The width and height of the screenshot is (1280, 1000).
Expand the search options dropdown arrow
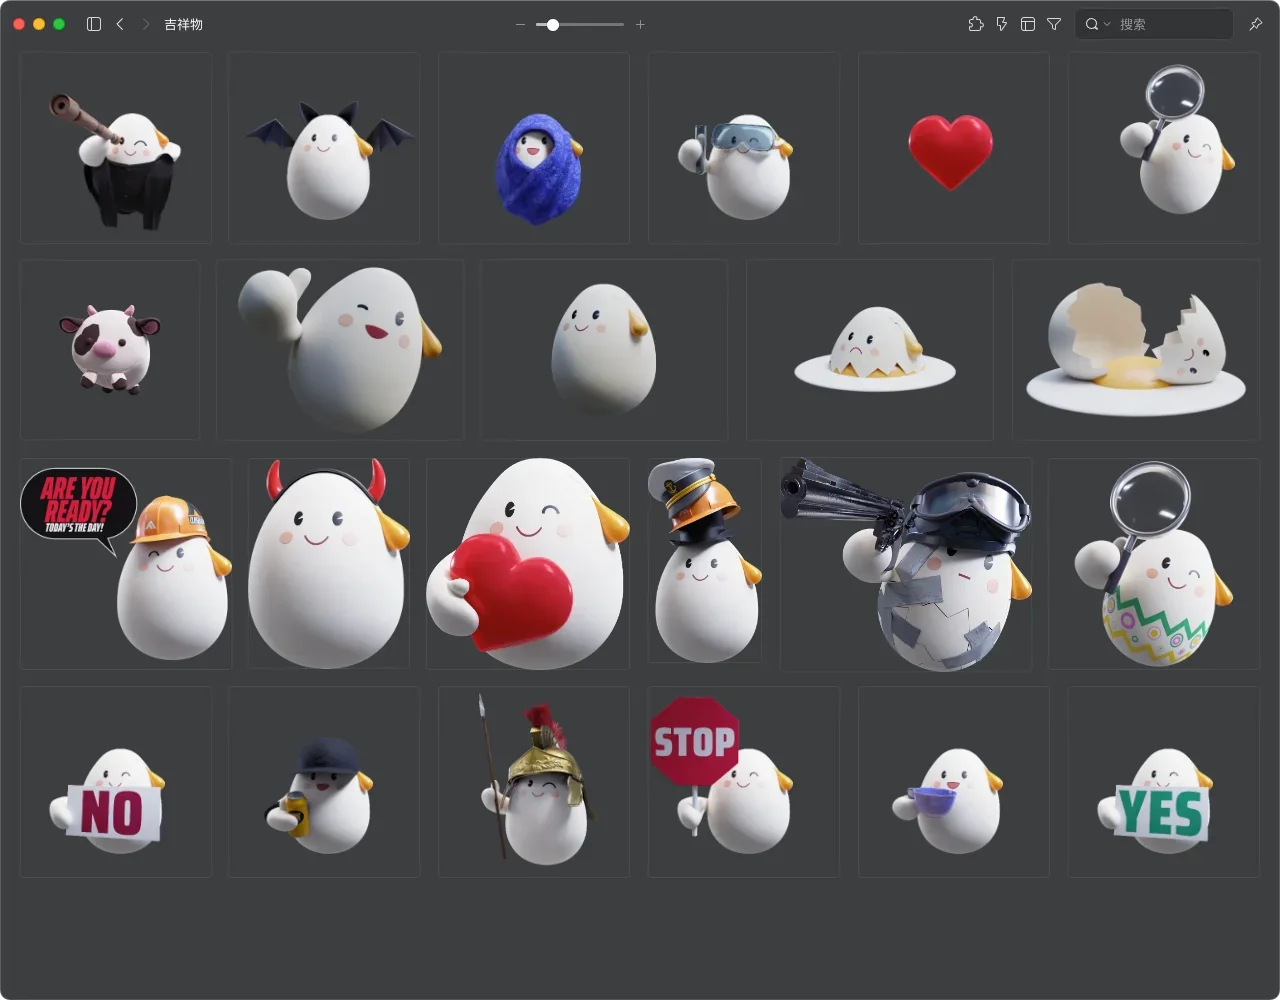pyautogui.click(x=1107, y=24)
